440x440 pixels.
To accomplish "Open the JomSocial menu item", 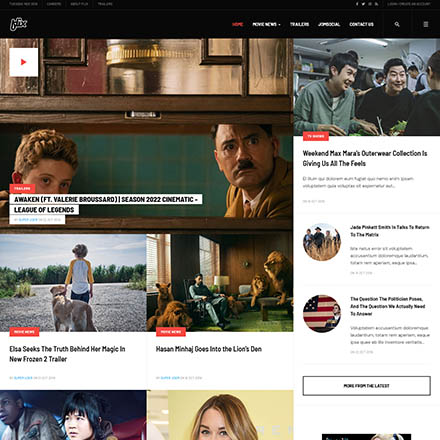I will [x=329, y=24].
